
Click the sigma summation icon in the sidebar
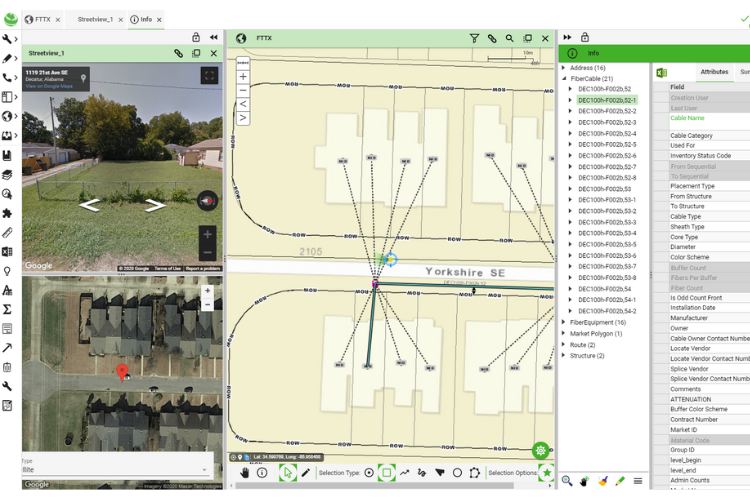[7, 310]
